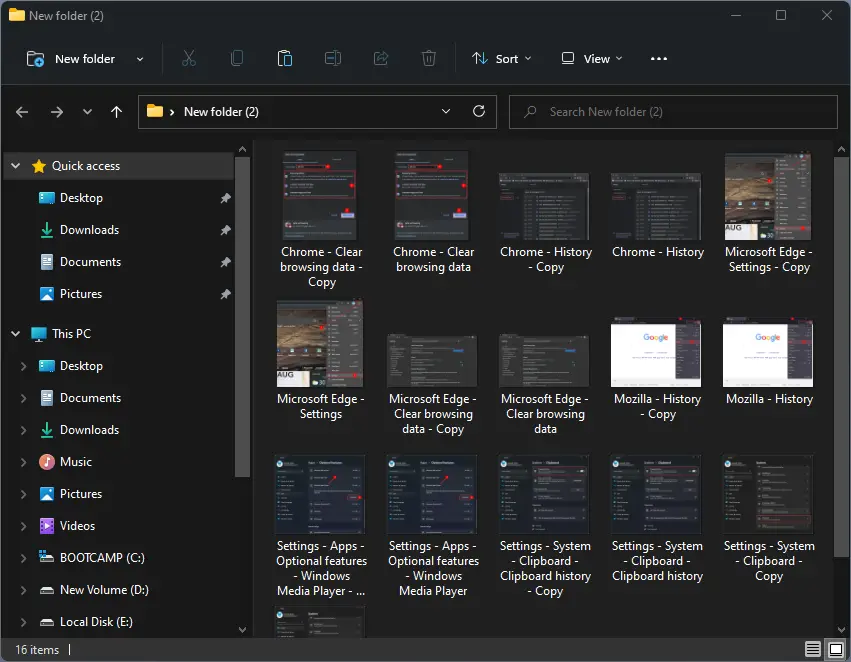Image resolution: width=851 pixels, height=662 pixels.
Task: Go up one folder level arrow
Action: point(116,112)
